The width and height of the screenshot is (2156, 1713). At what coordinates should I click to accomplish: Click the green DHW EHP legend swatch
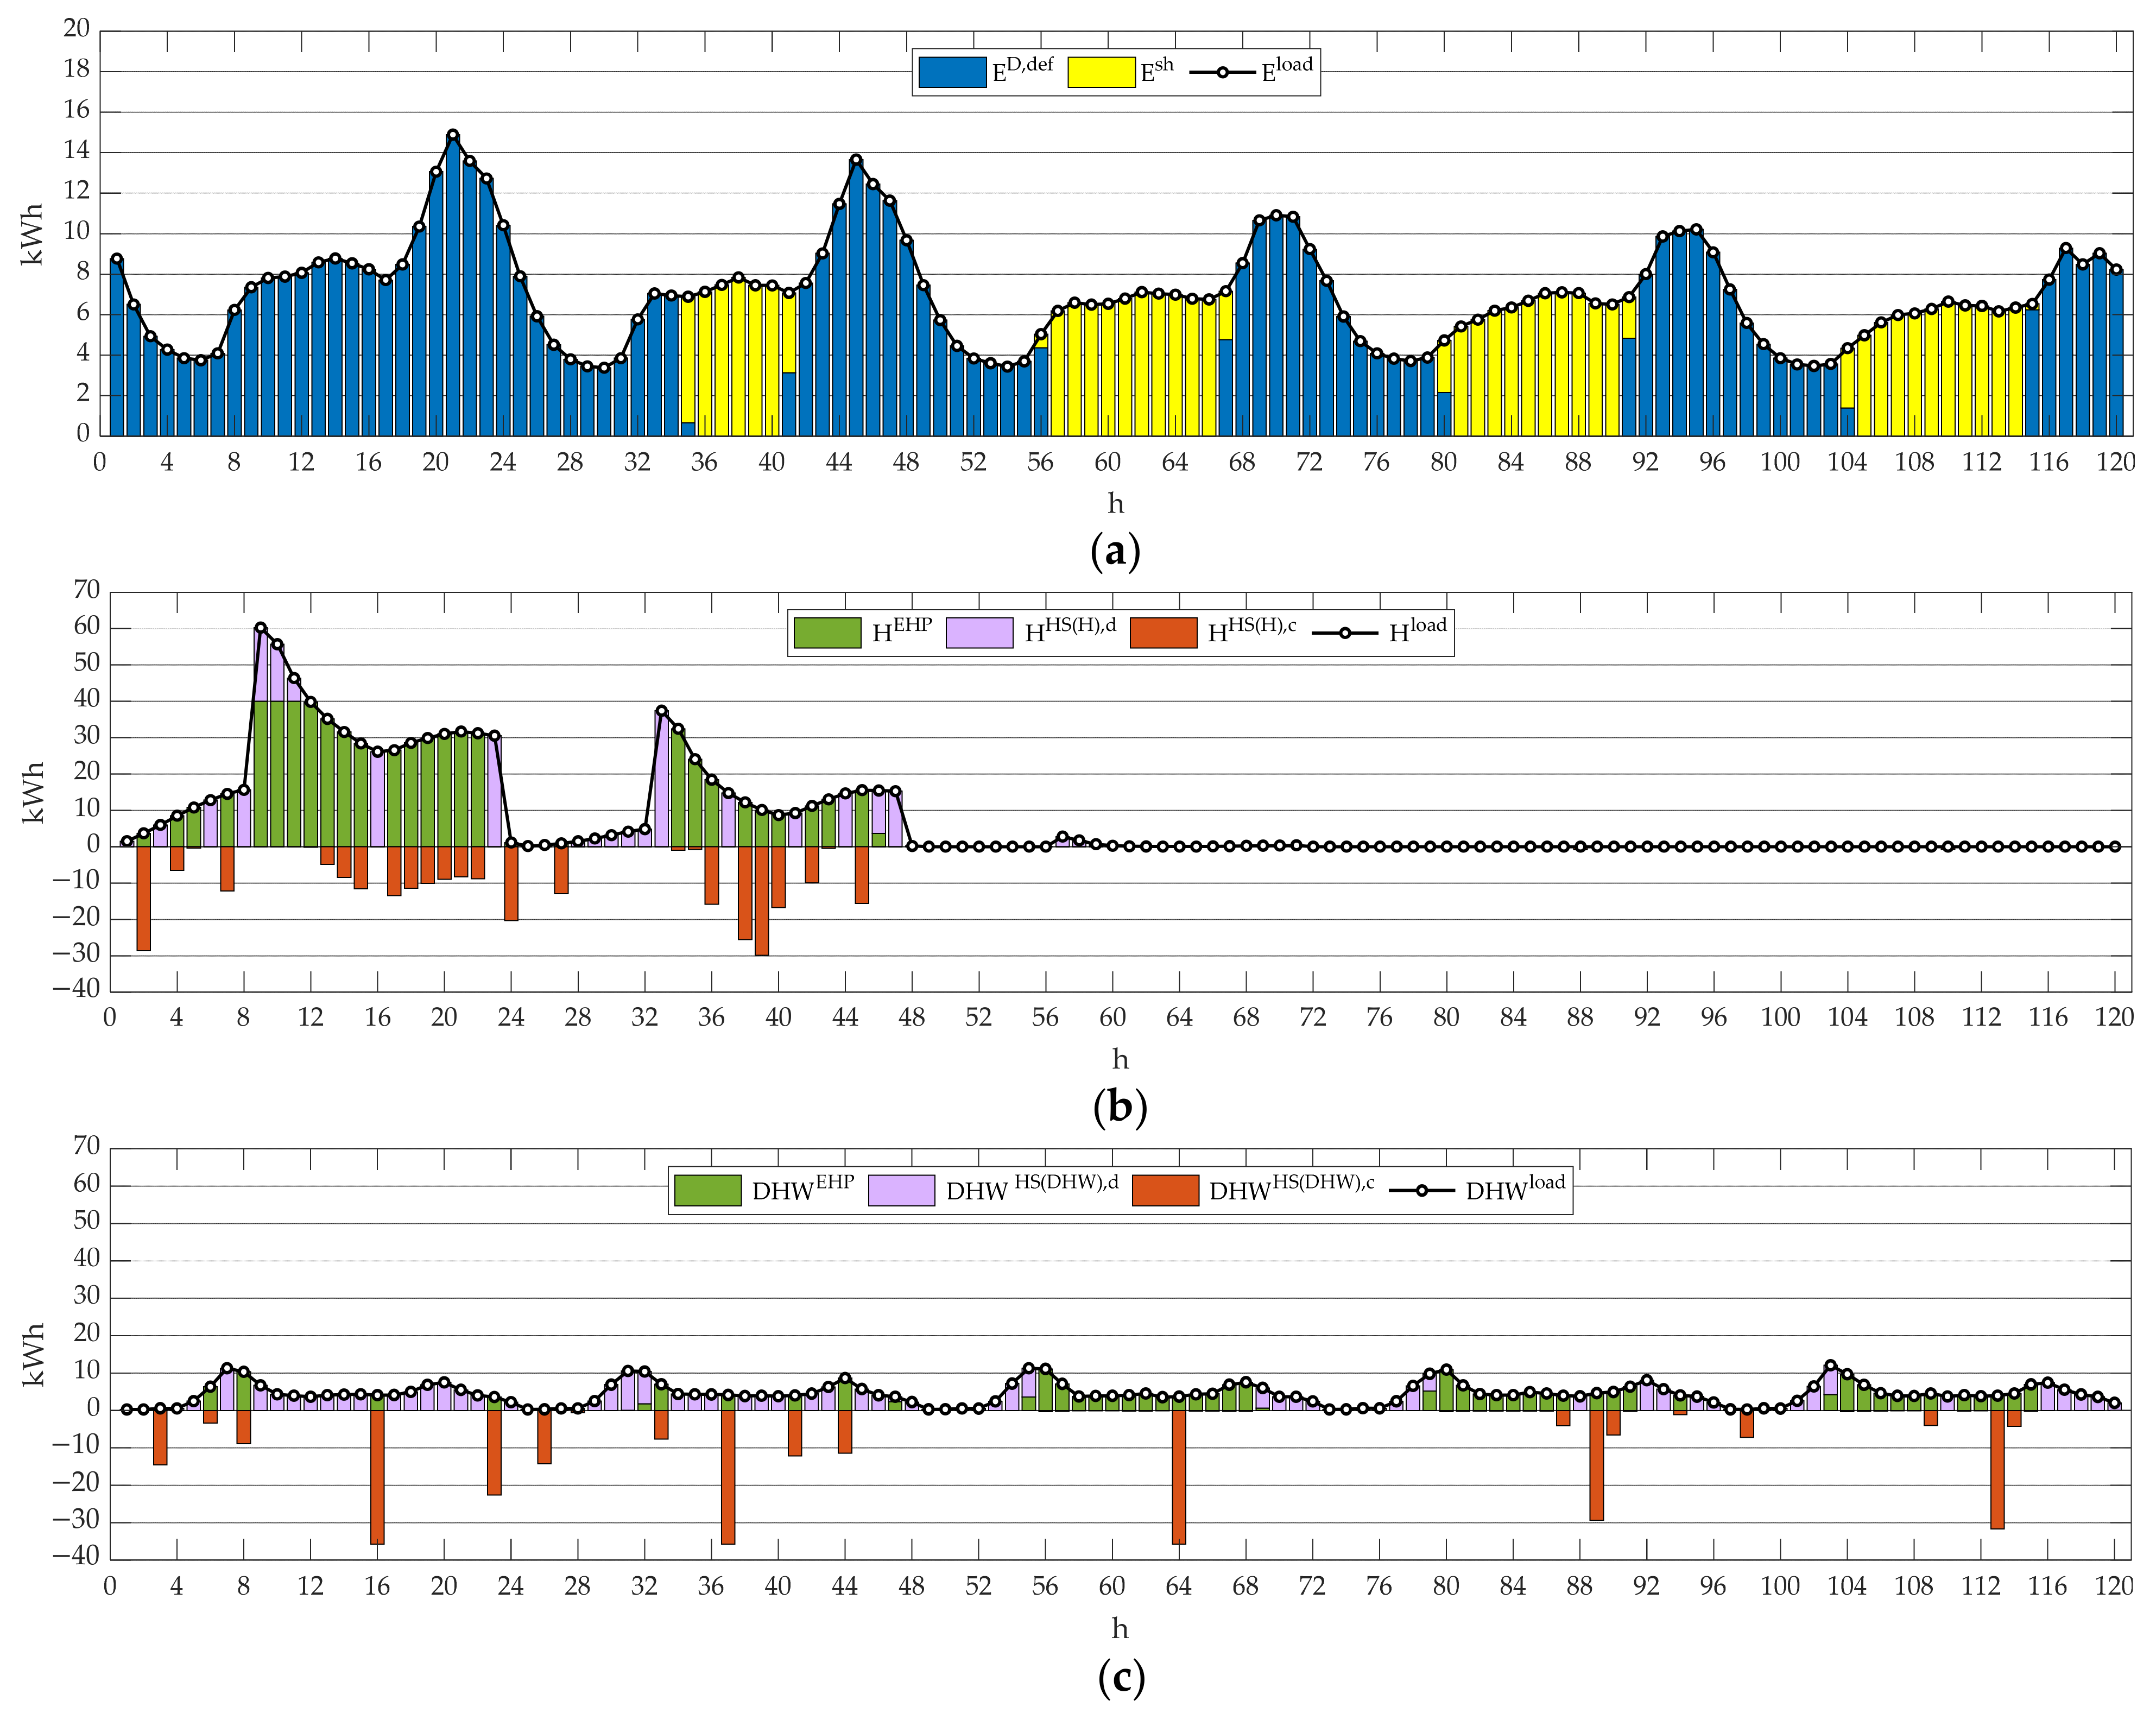click(x=707, y=1190)
